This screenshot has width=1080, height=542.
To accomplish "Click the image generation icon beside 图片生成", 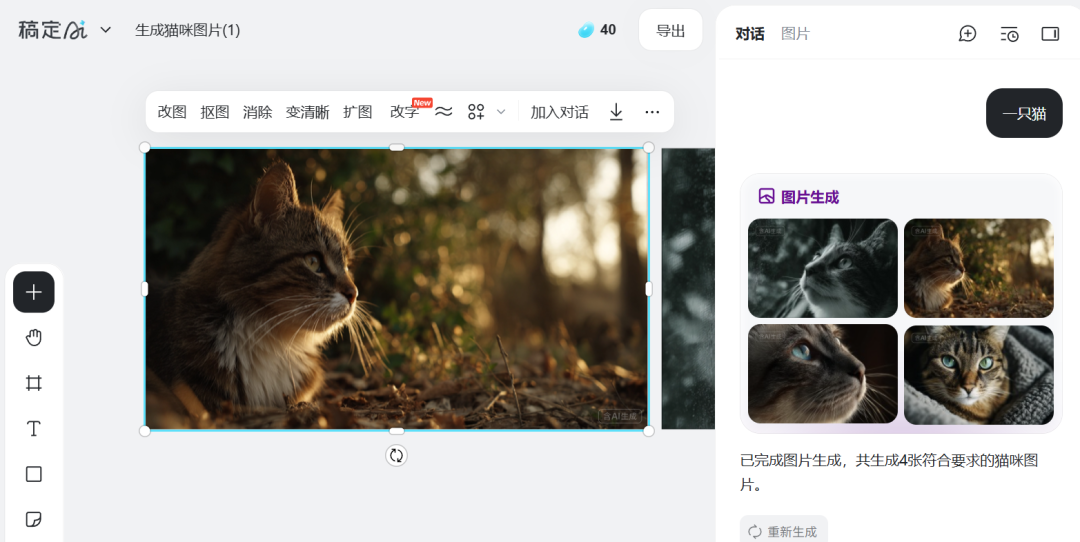I will (x=767, y=196).
